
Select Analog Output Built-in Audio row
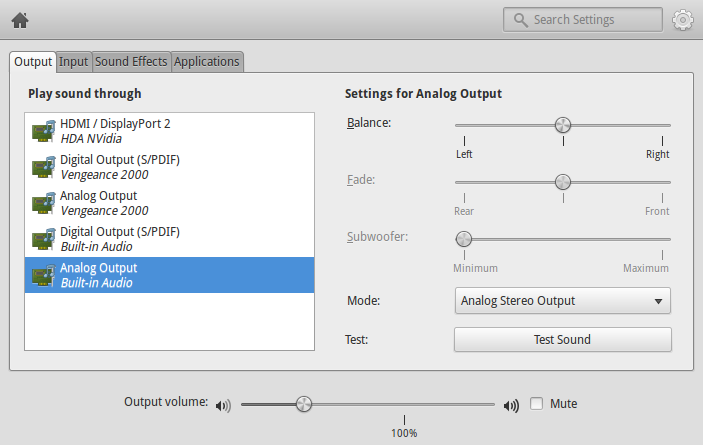pyautogui.click(x=169, y=275)
